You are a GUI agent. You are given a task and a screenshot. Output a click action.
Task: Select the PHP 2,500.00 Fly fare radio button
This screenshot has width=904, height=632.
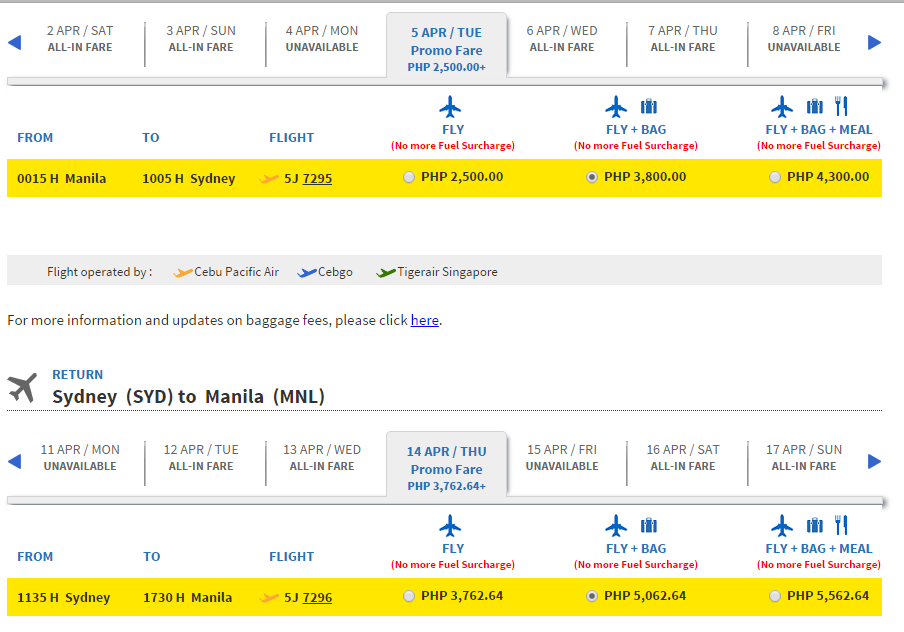409,177
